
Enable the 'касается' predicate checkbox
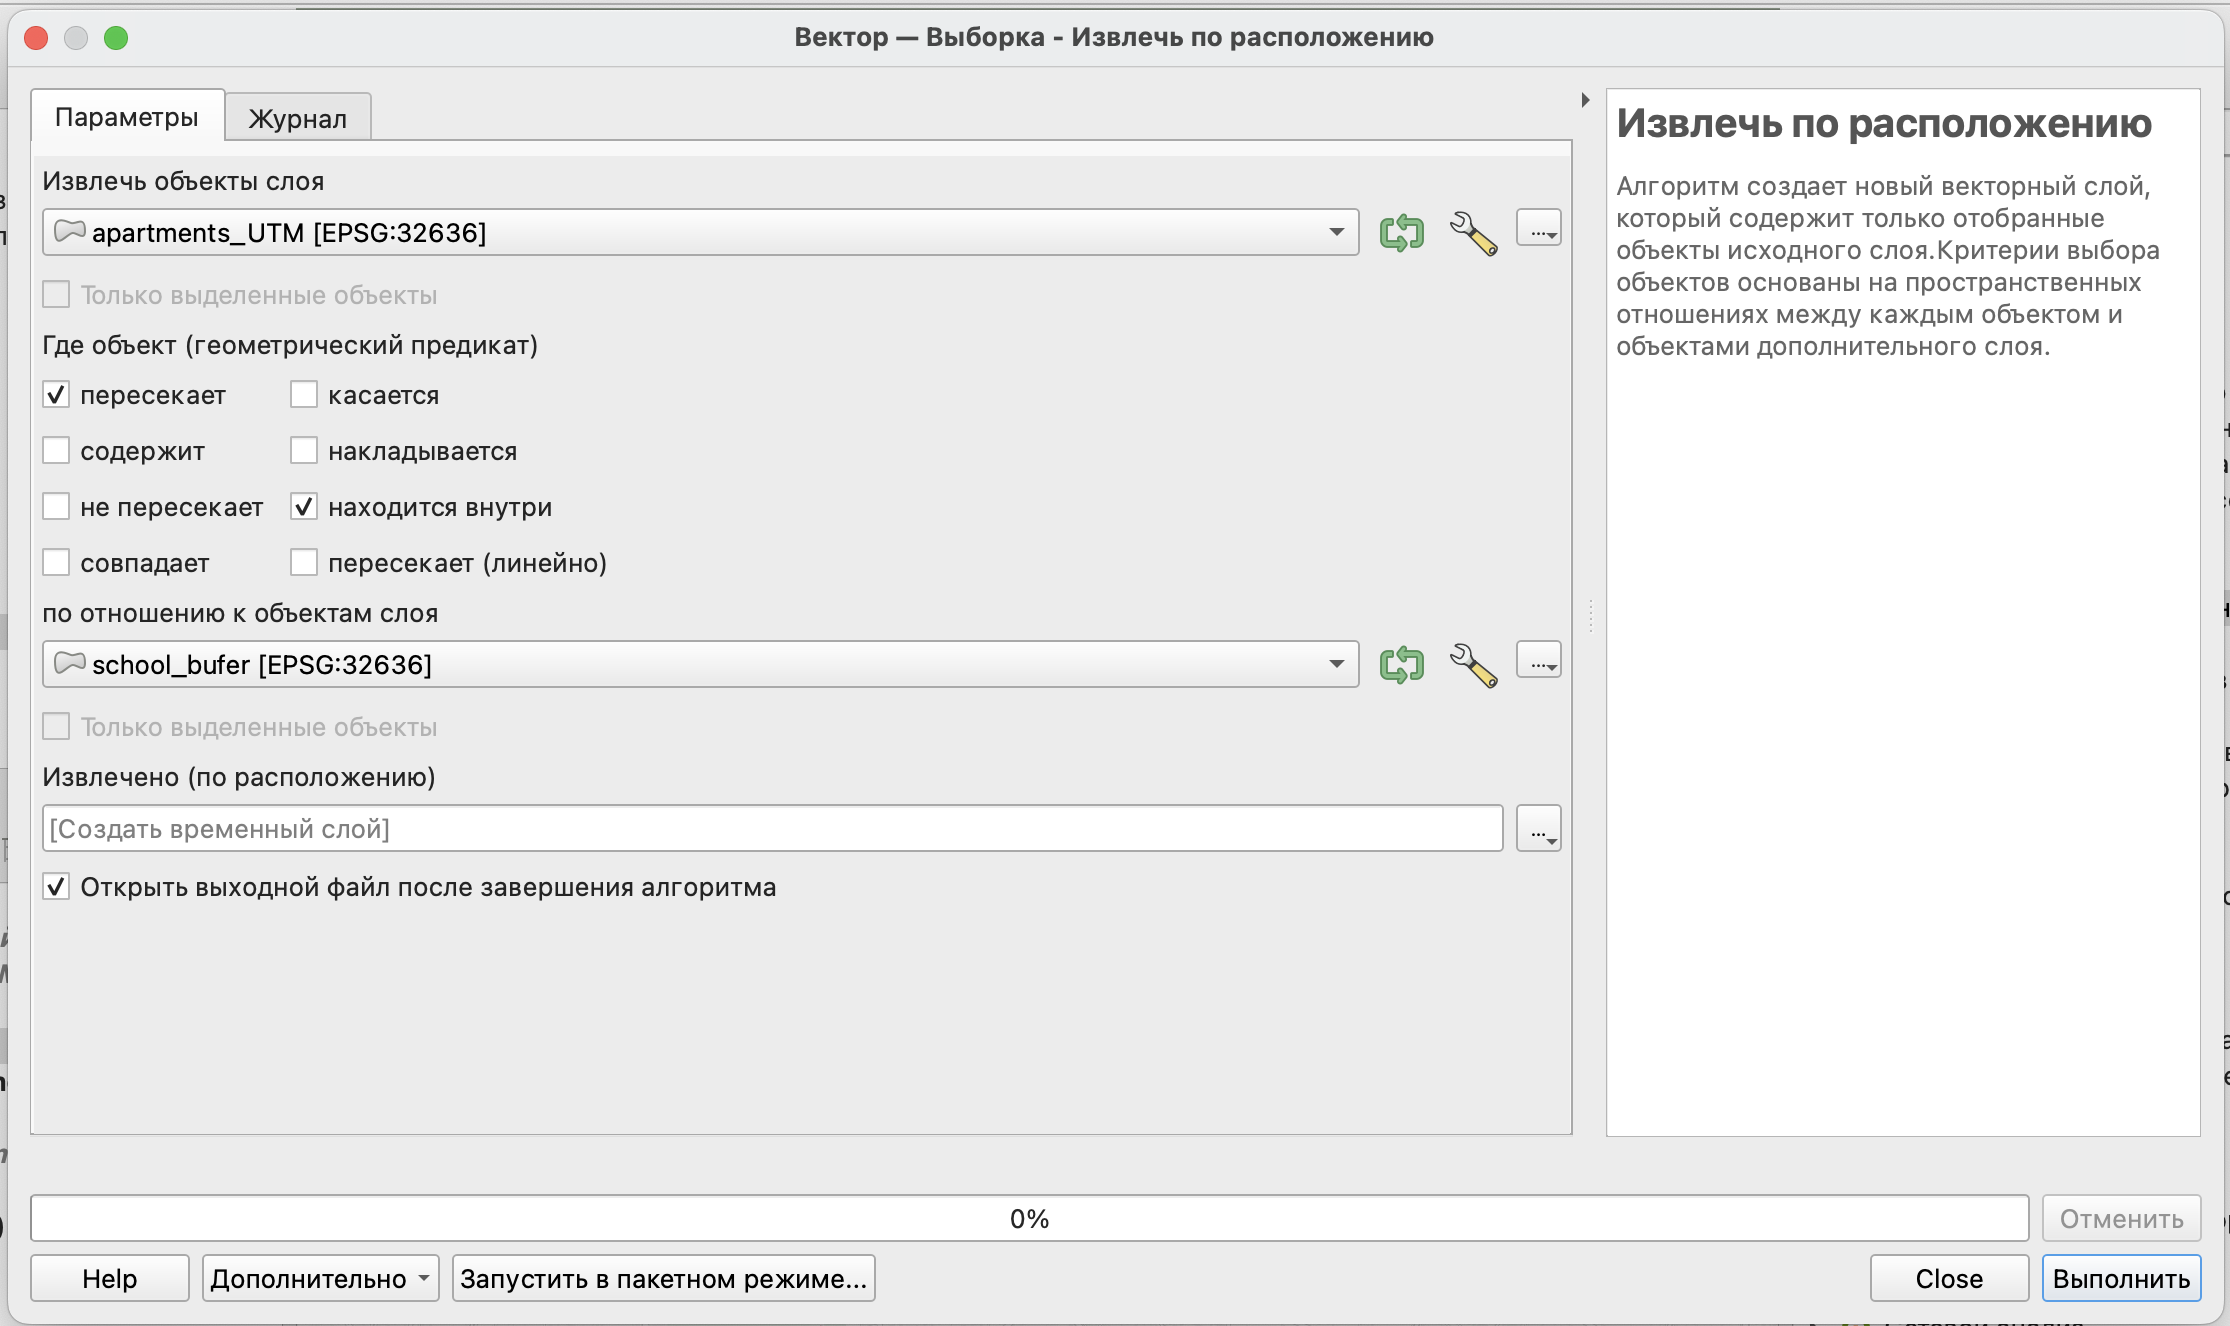[304, 395]
